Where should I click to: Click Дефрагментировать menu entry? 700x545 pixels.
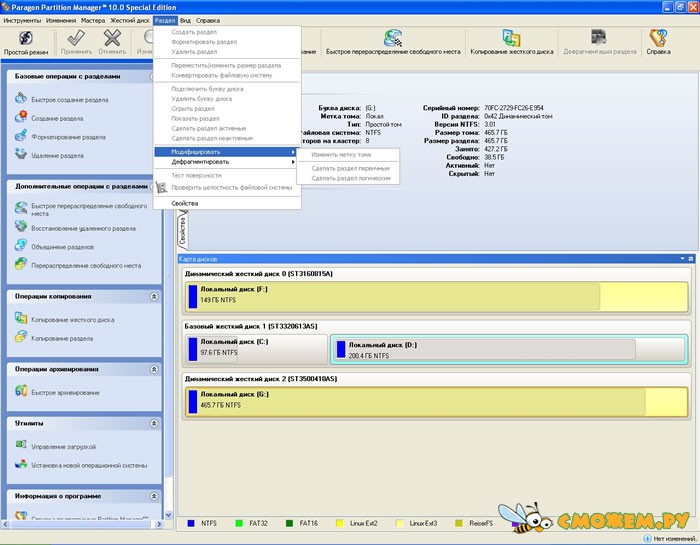point(225,162)
